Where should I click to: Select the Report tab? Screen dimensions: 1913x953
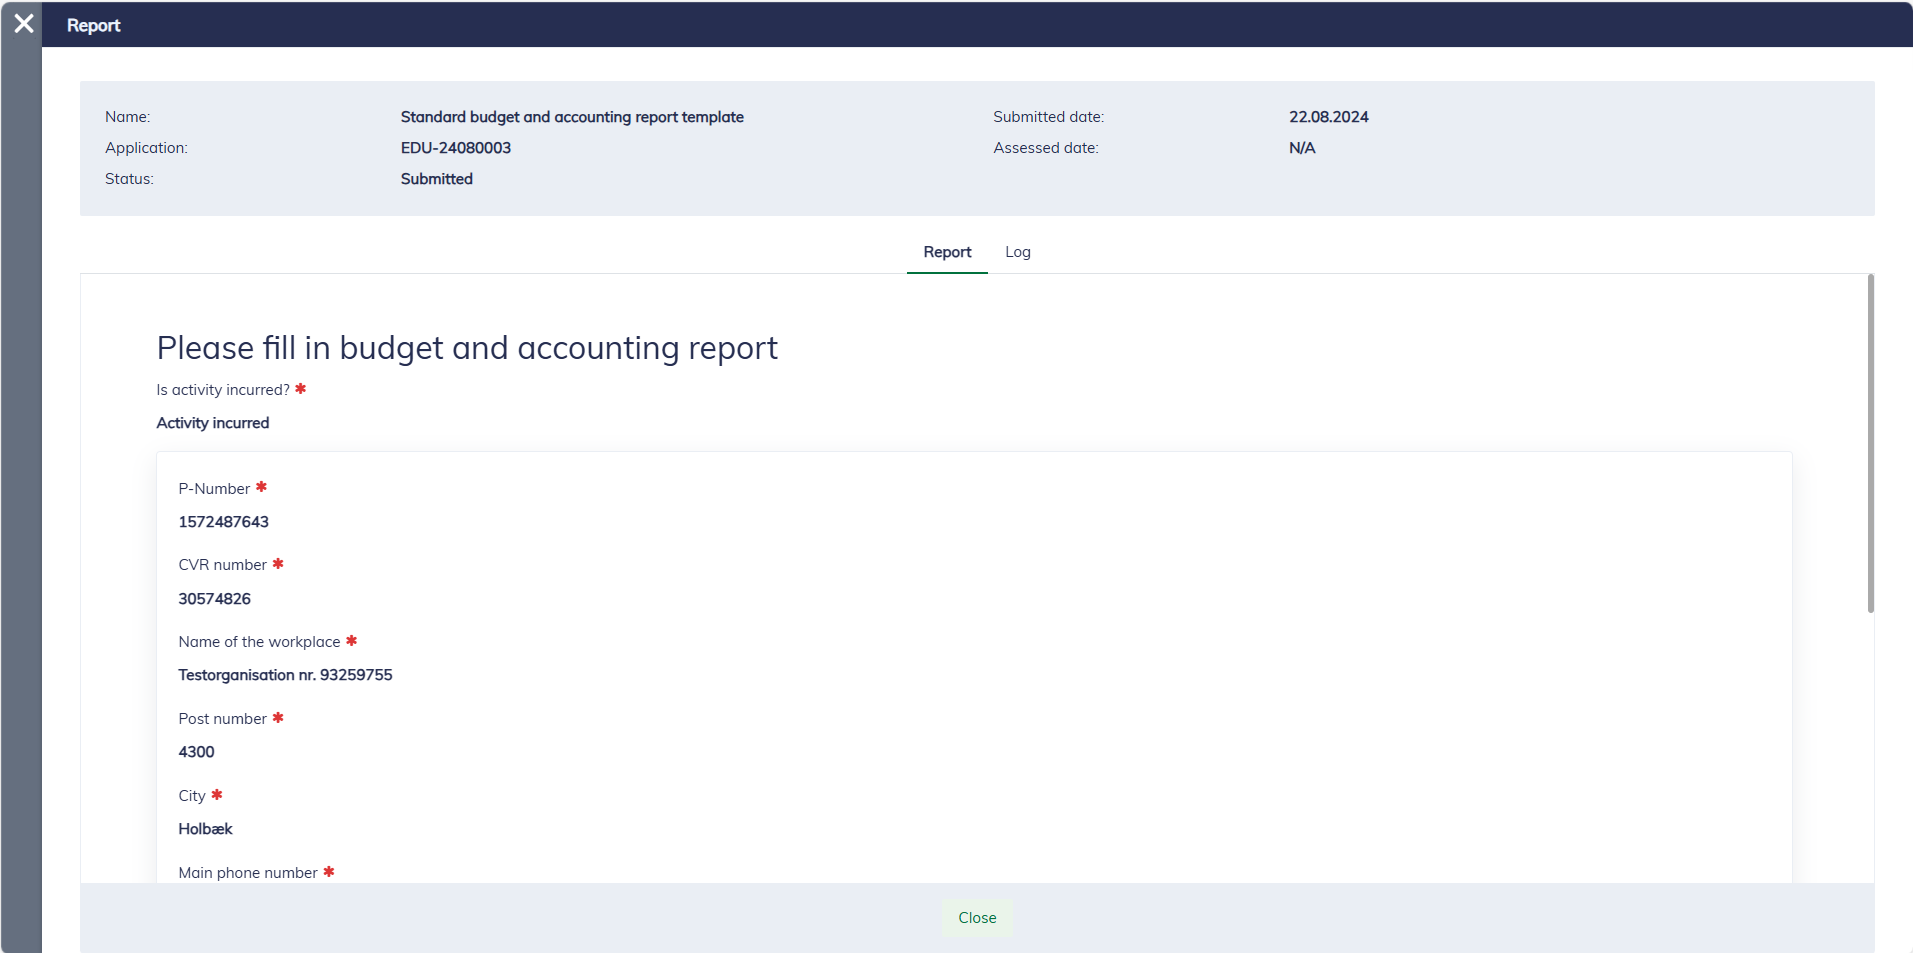click(x=946, y=252)
